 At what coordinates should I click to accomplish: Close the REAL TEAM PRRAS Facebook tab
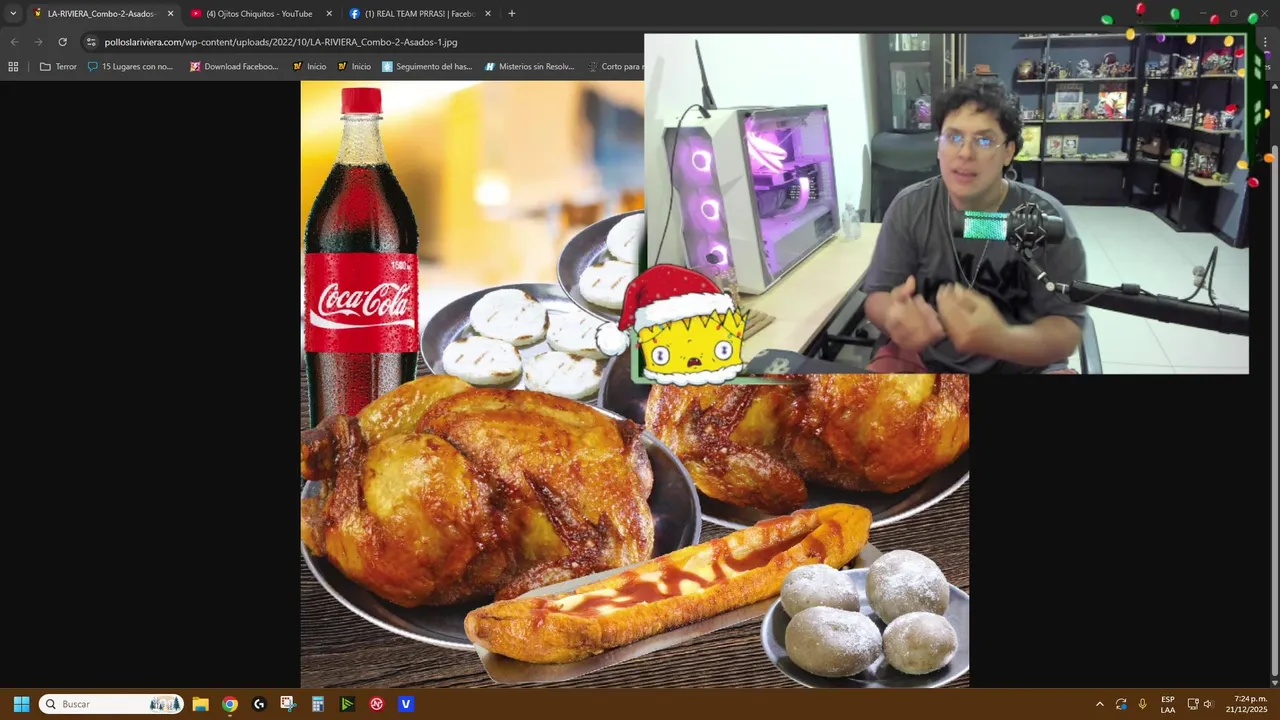488,14
